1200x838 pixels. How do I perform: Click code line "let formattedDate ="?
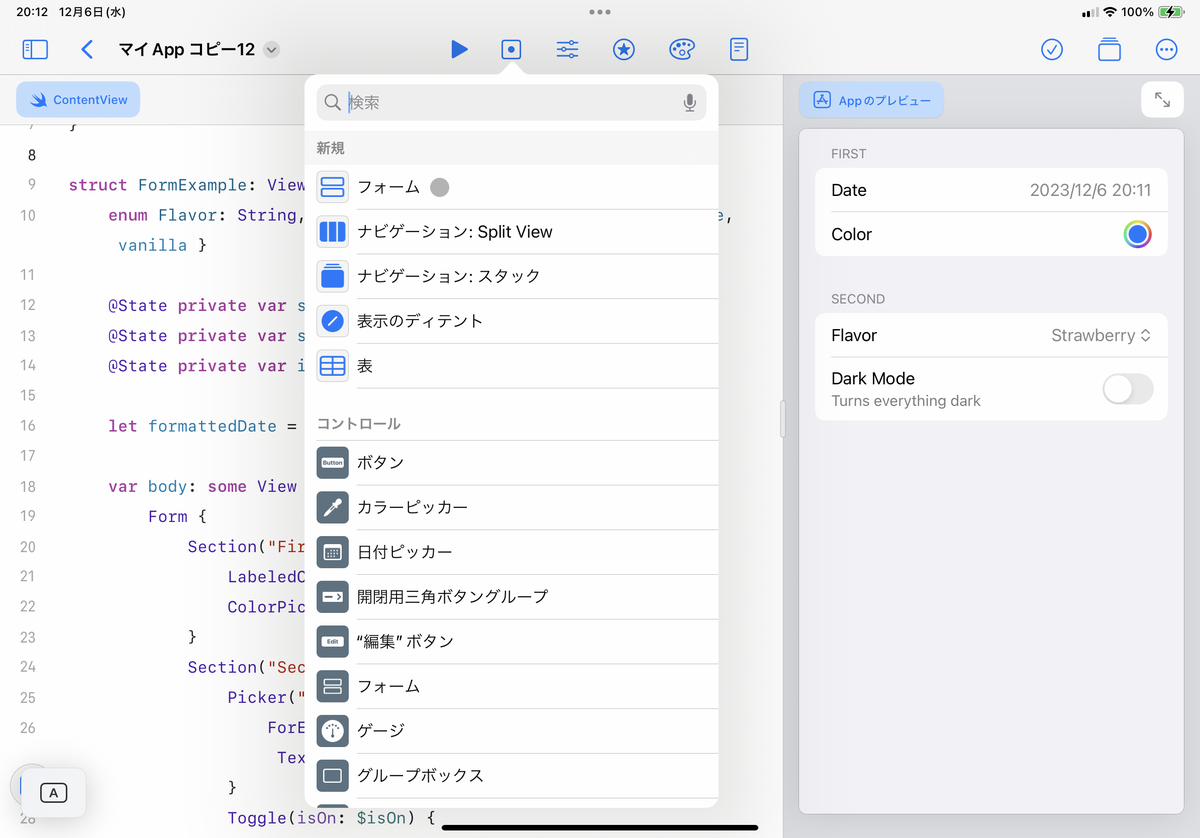coord(203,426)
